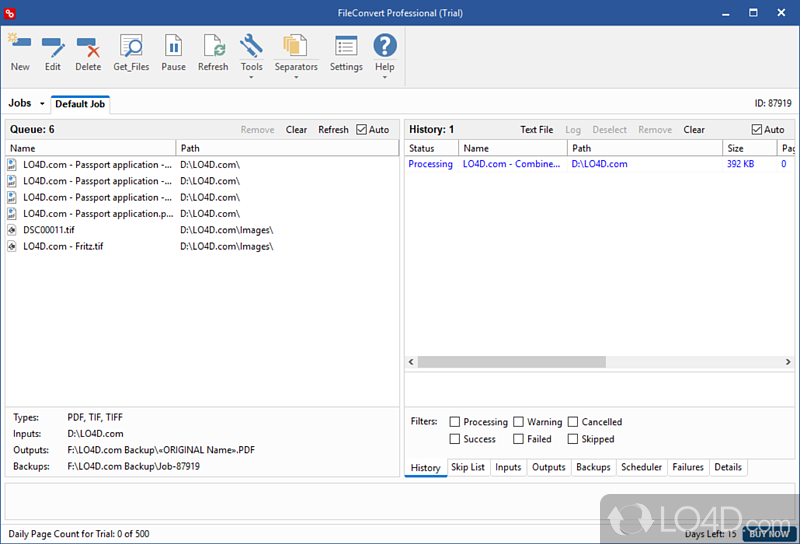Click the BUY NOW button
The width and height of the screenshot is (800, 544).
pos(769,535)
